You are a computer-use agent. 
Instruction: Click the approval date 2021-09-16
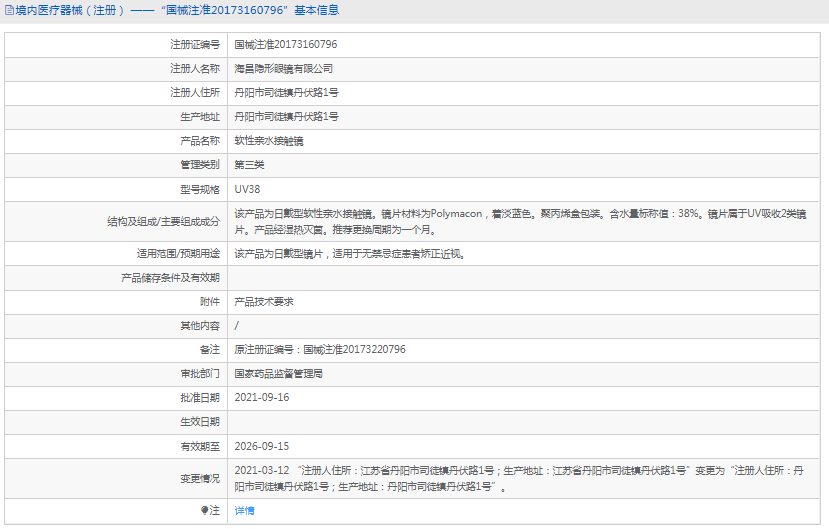coord(261,397)
